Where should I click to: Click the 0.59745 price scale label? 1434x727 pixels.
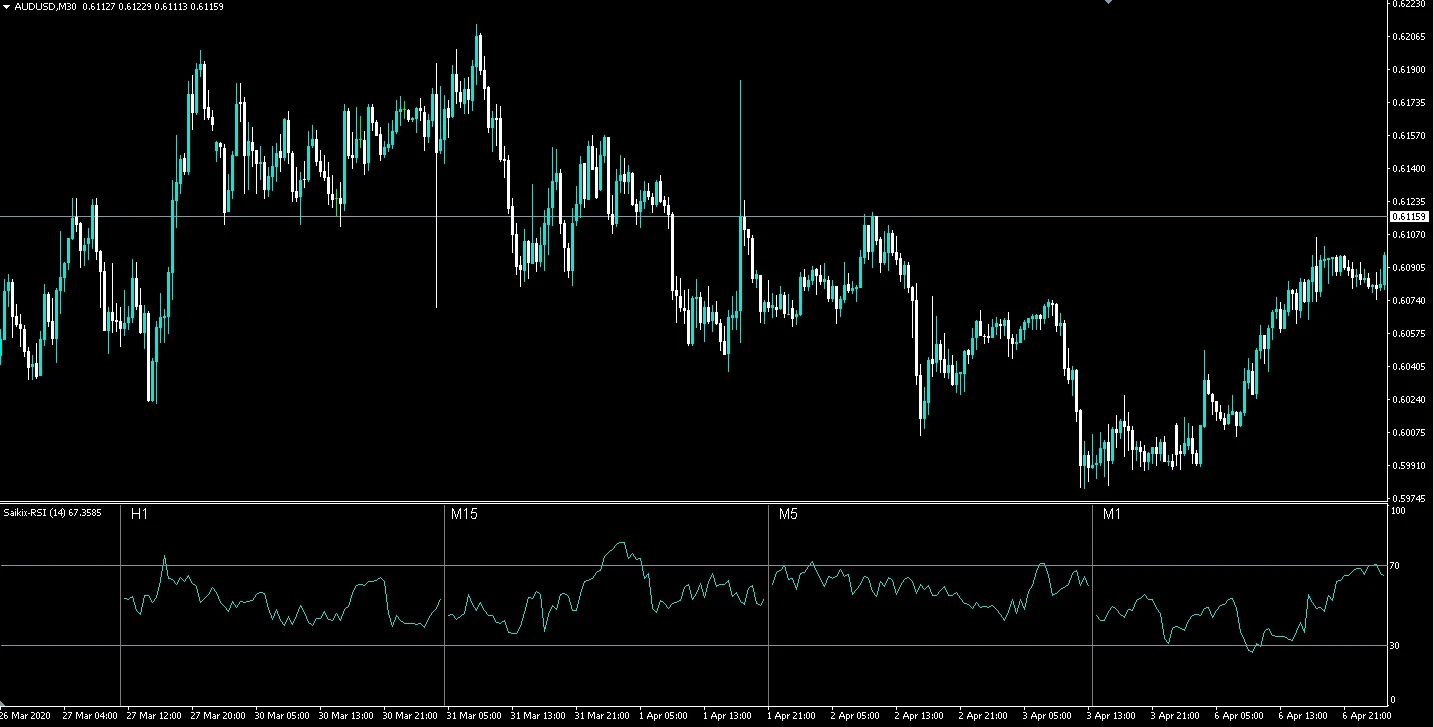click(1408, 498)
